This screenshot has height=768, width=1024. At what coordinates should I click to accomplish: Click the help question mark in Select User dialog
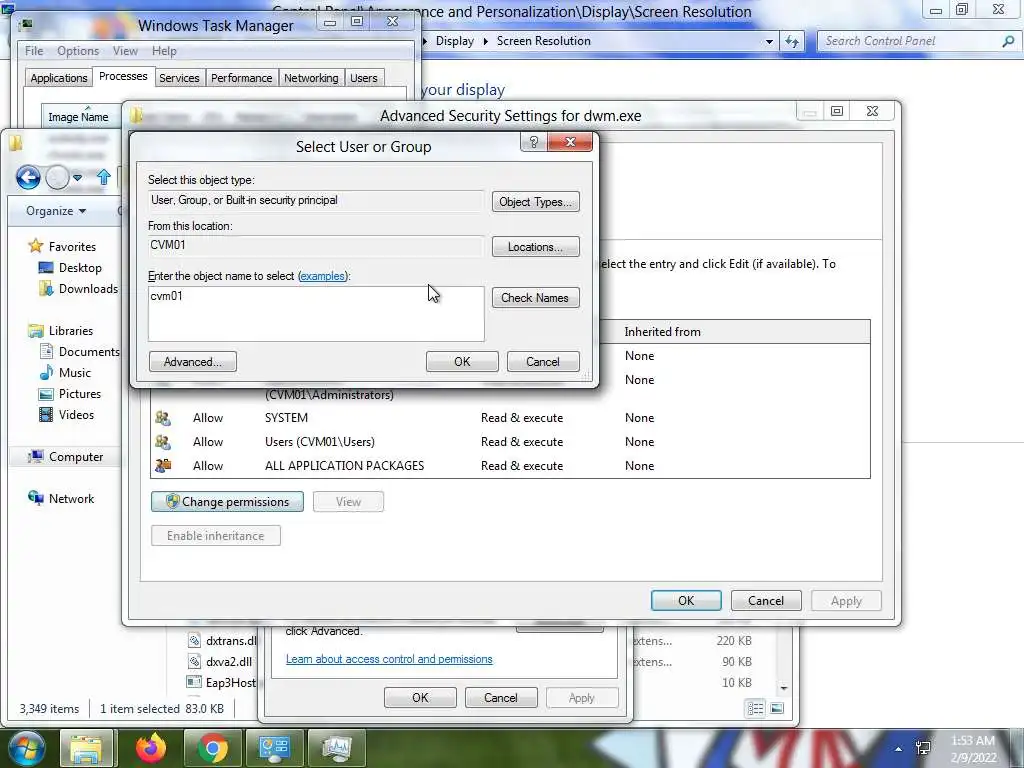534,142
